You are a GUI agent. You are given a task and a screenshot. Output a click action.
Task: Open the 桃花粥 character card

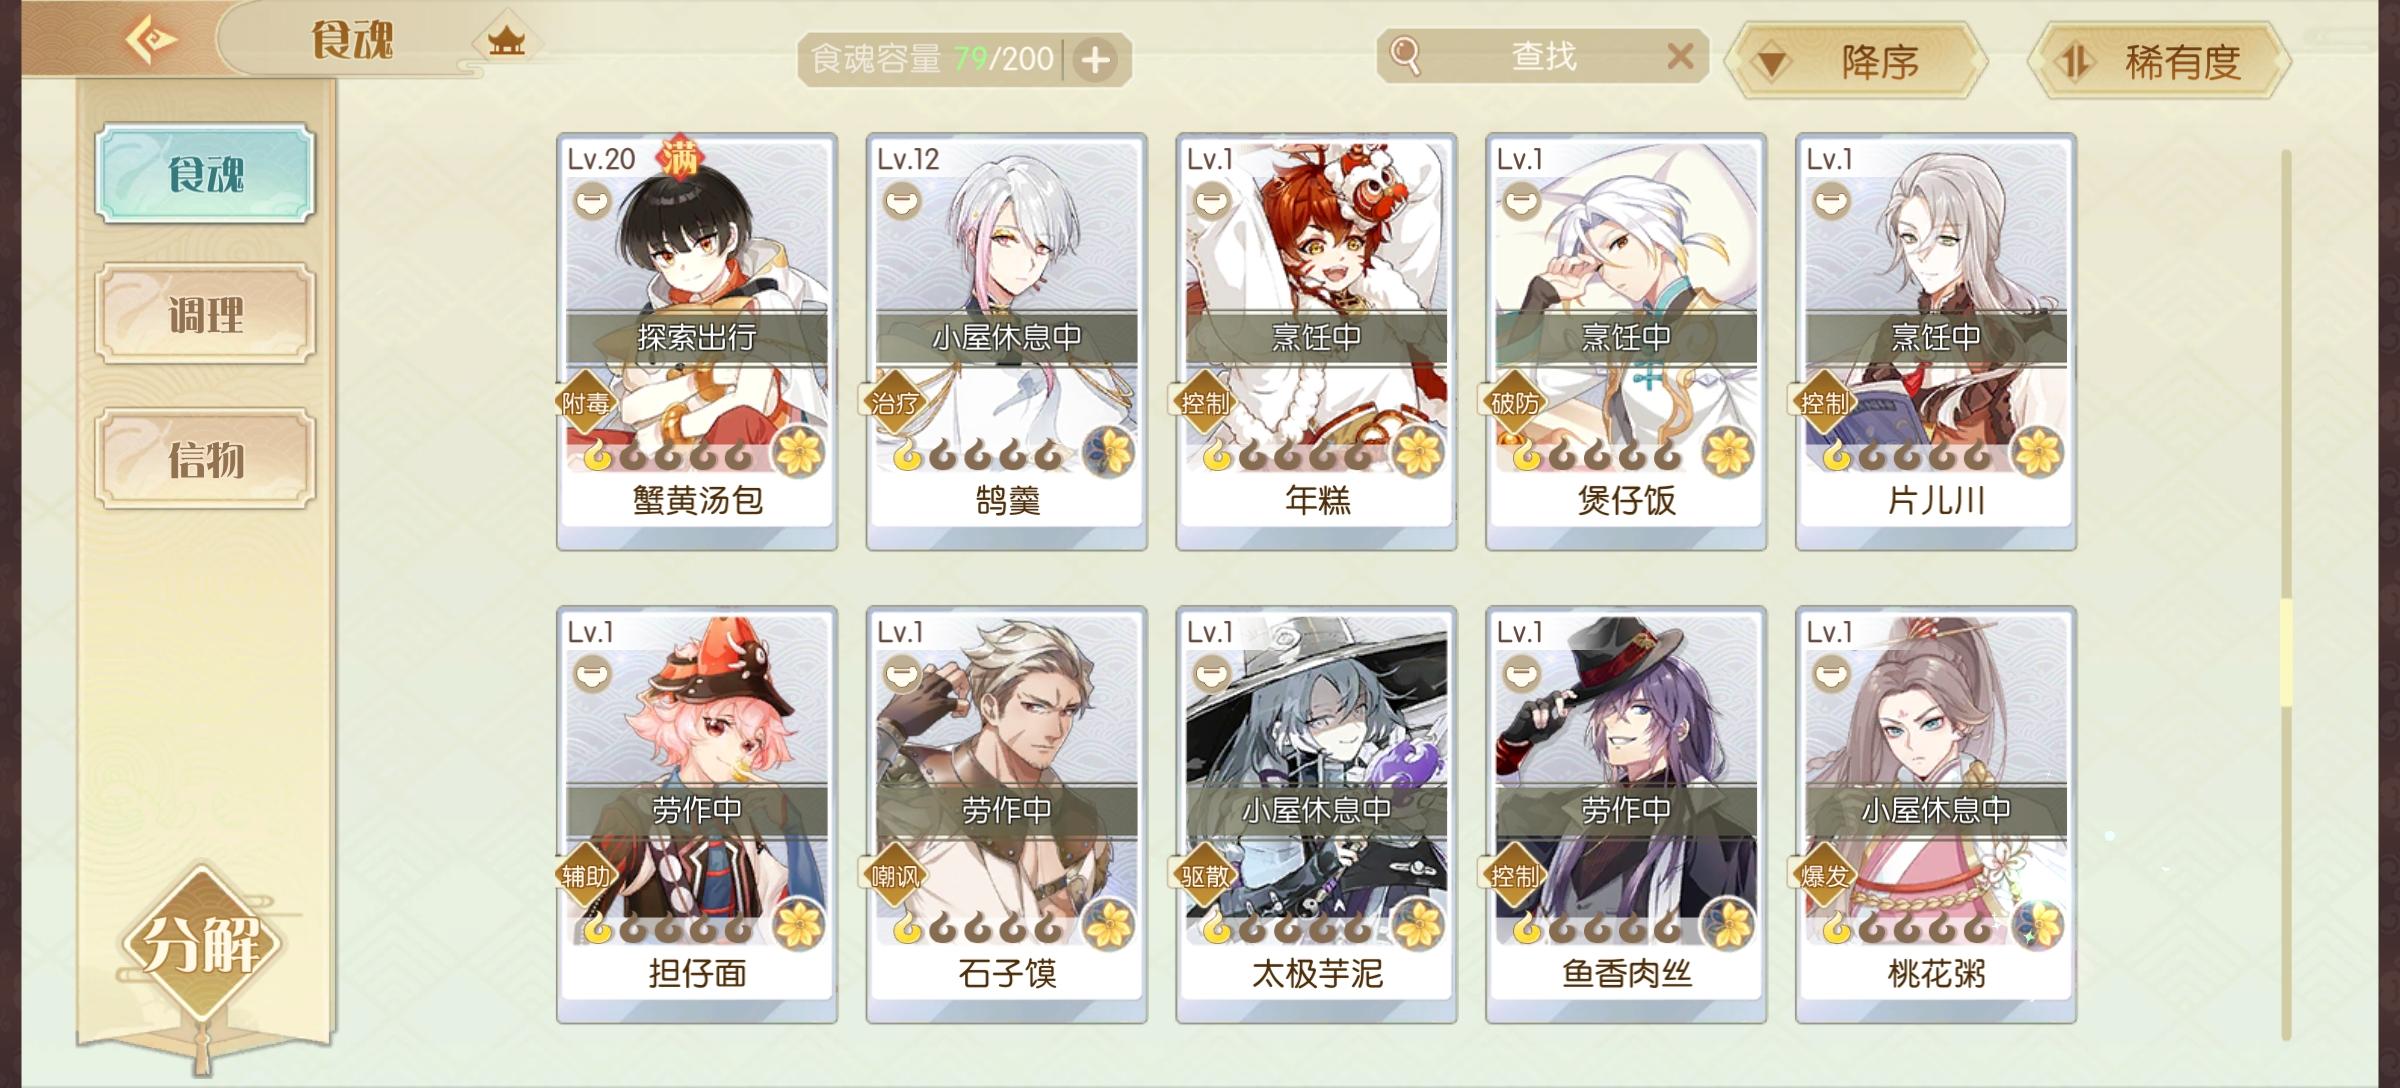click(1936, 814)
